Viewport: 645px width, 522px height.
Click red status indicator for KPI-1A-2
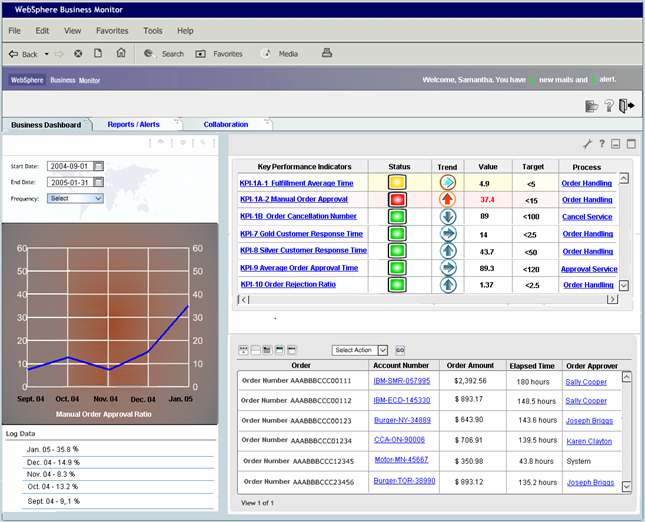point(397,200)
